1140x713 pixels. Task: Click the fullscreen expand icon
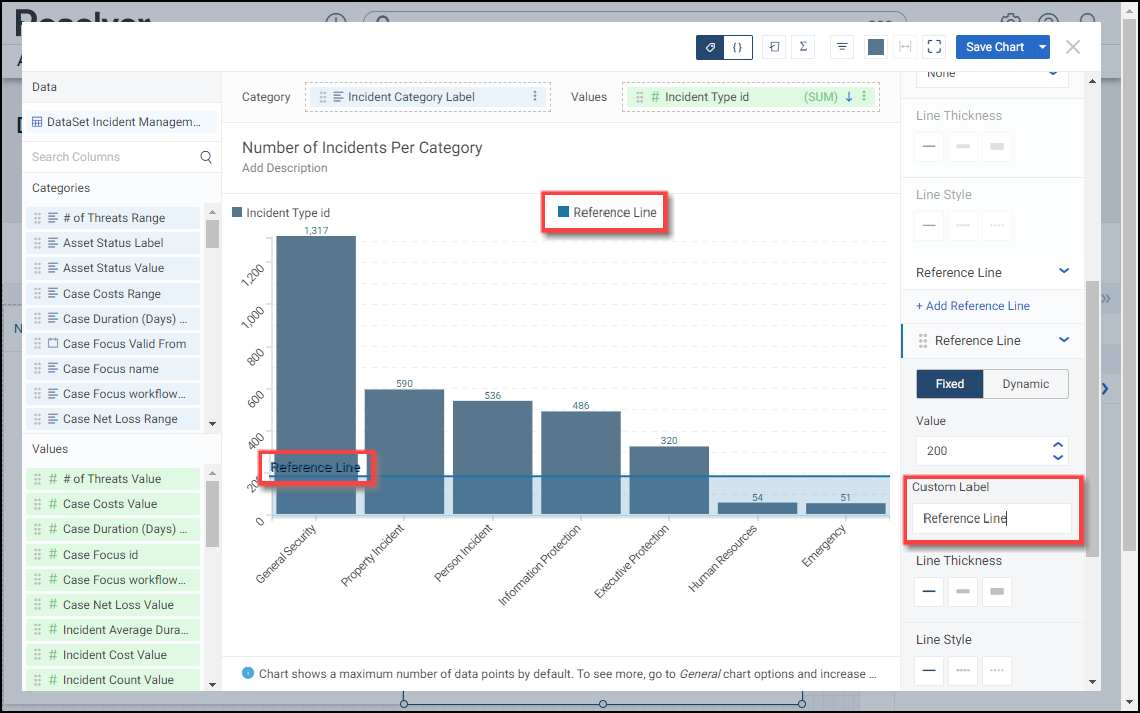[934, 47]
